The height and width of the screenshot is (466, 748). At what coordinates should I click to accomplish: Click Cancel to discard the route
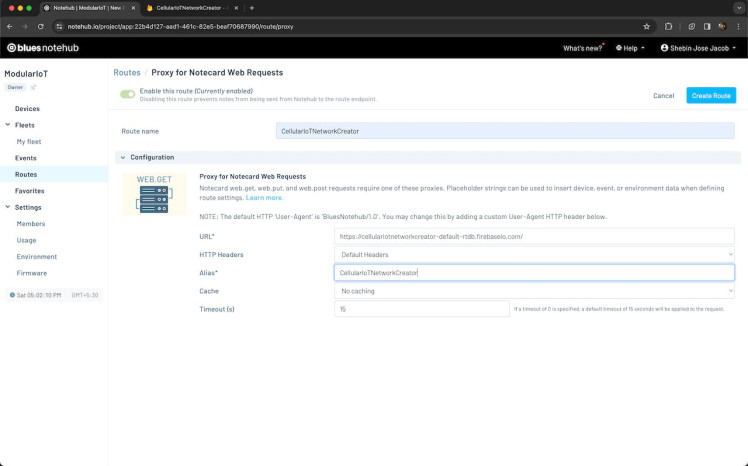tap(664, 96)
